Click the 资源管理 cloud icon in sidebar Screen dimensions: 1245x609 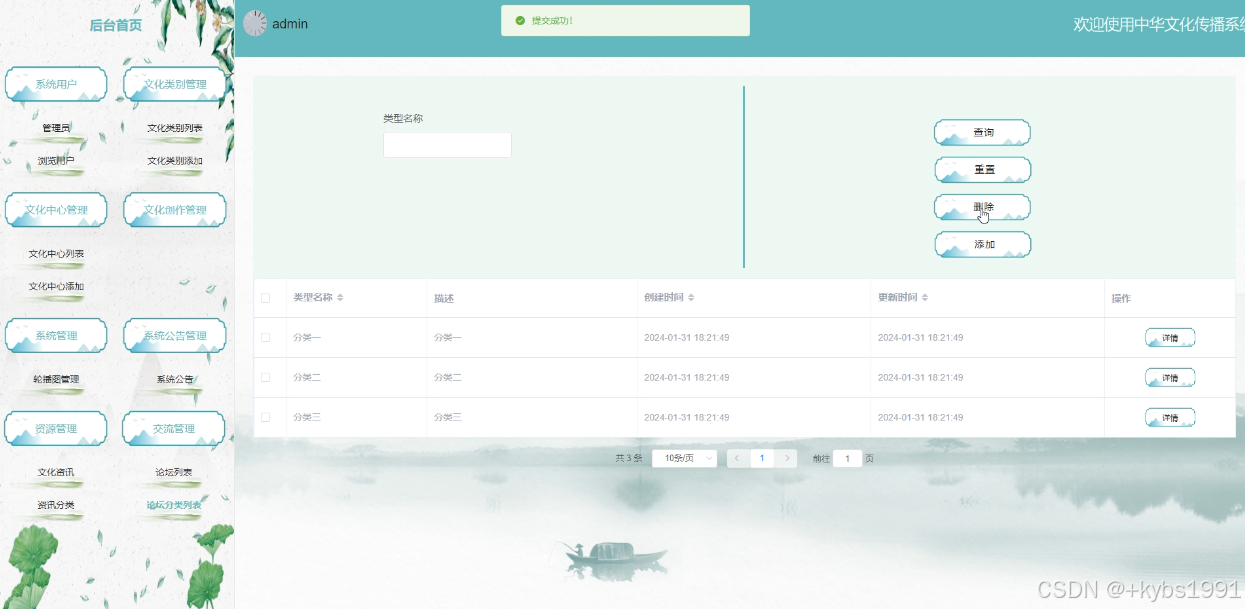(x=56, y=428)
